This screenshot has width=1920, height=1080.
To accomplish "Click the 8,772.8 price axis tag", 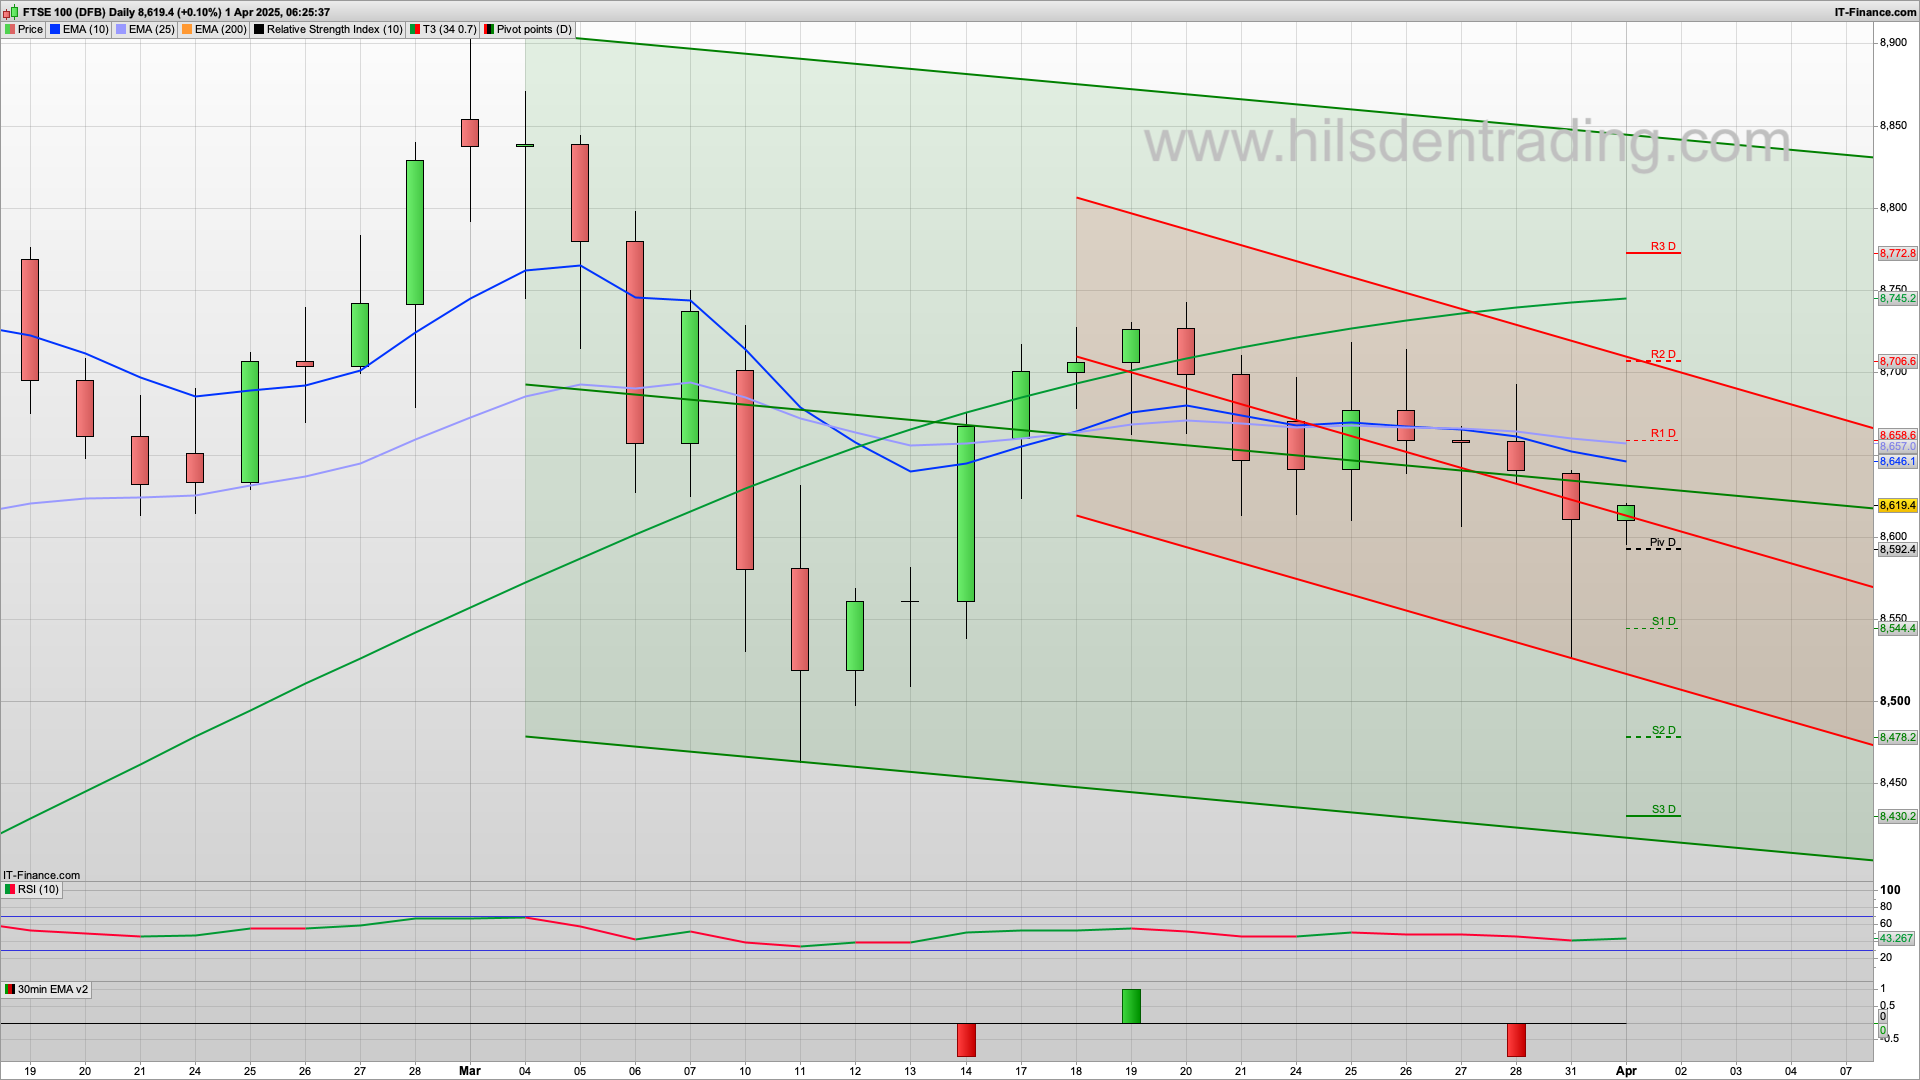I will point(1897,254).
